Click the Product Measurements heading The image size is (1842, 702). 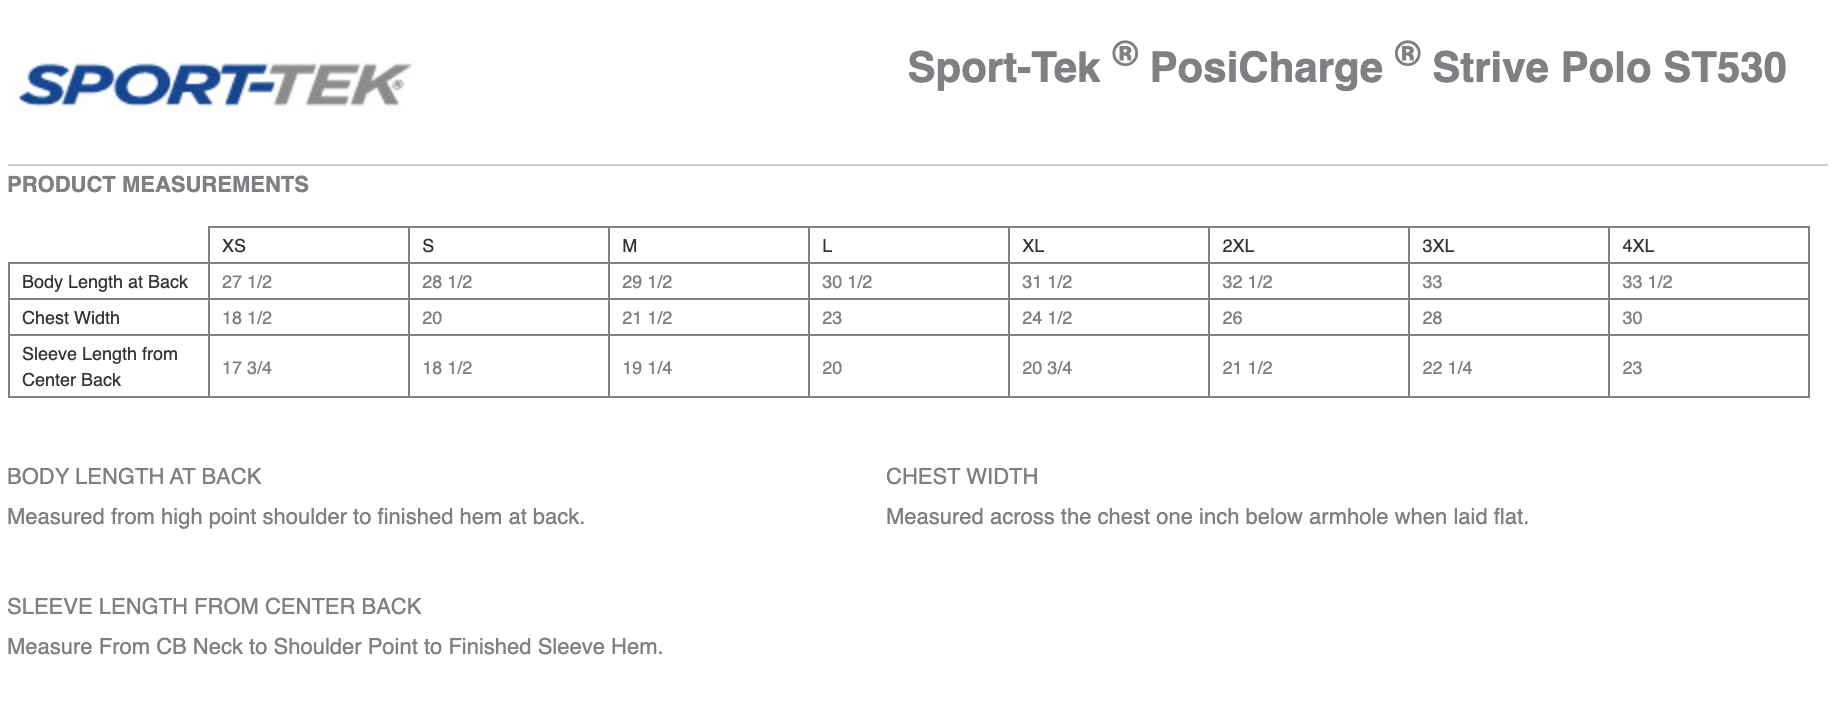(158, 185)
